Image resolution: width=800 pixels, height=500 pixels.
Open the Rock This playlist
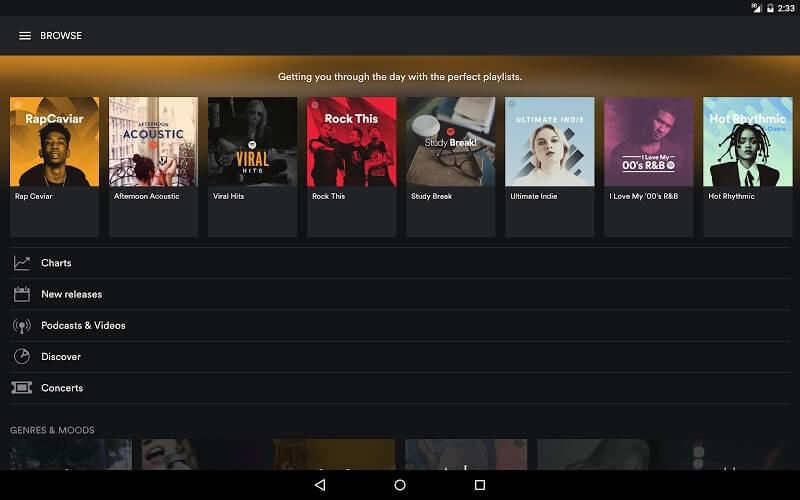(352, 167)
